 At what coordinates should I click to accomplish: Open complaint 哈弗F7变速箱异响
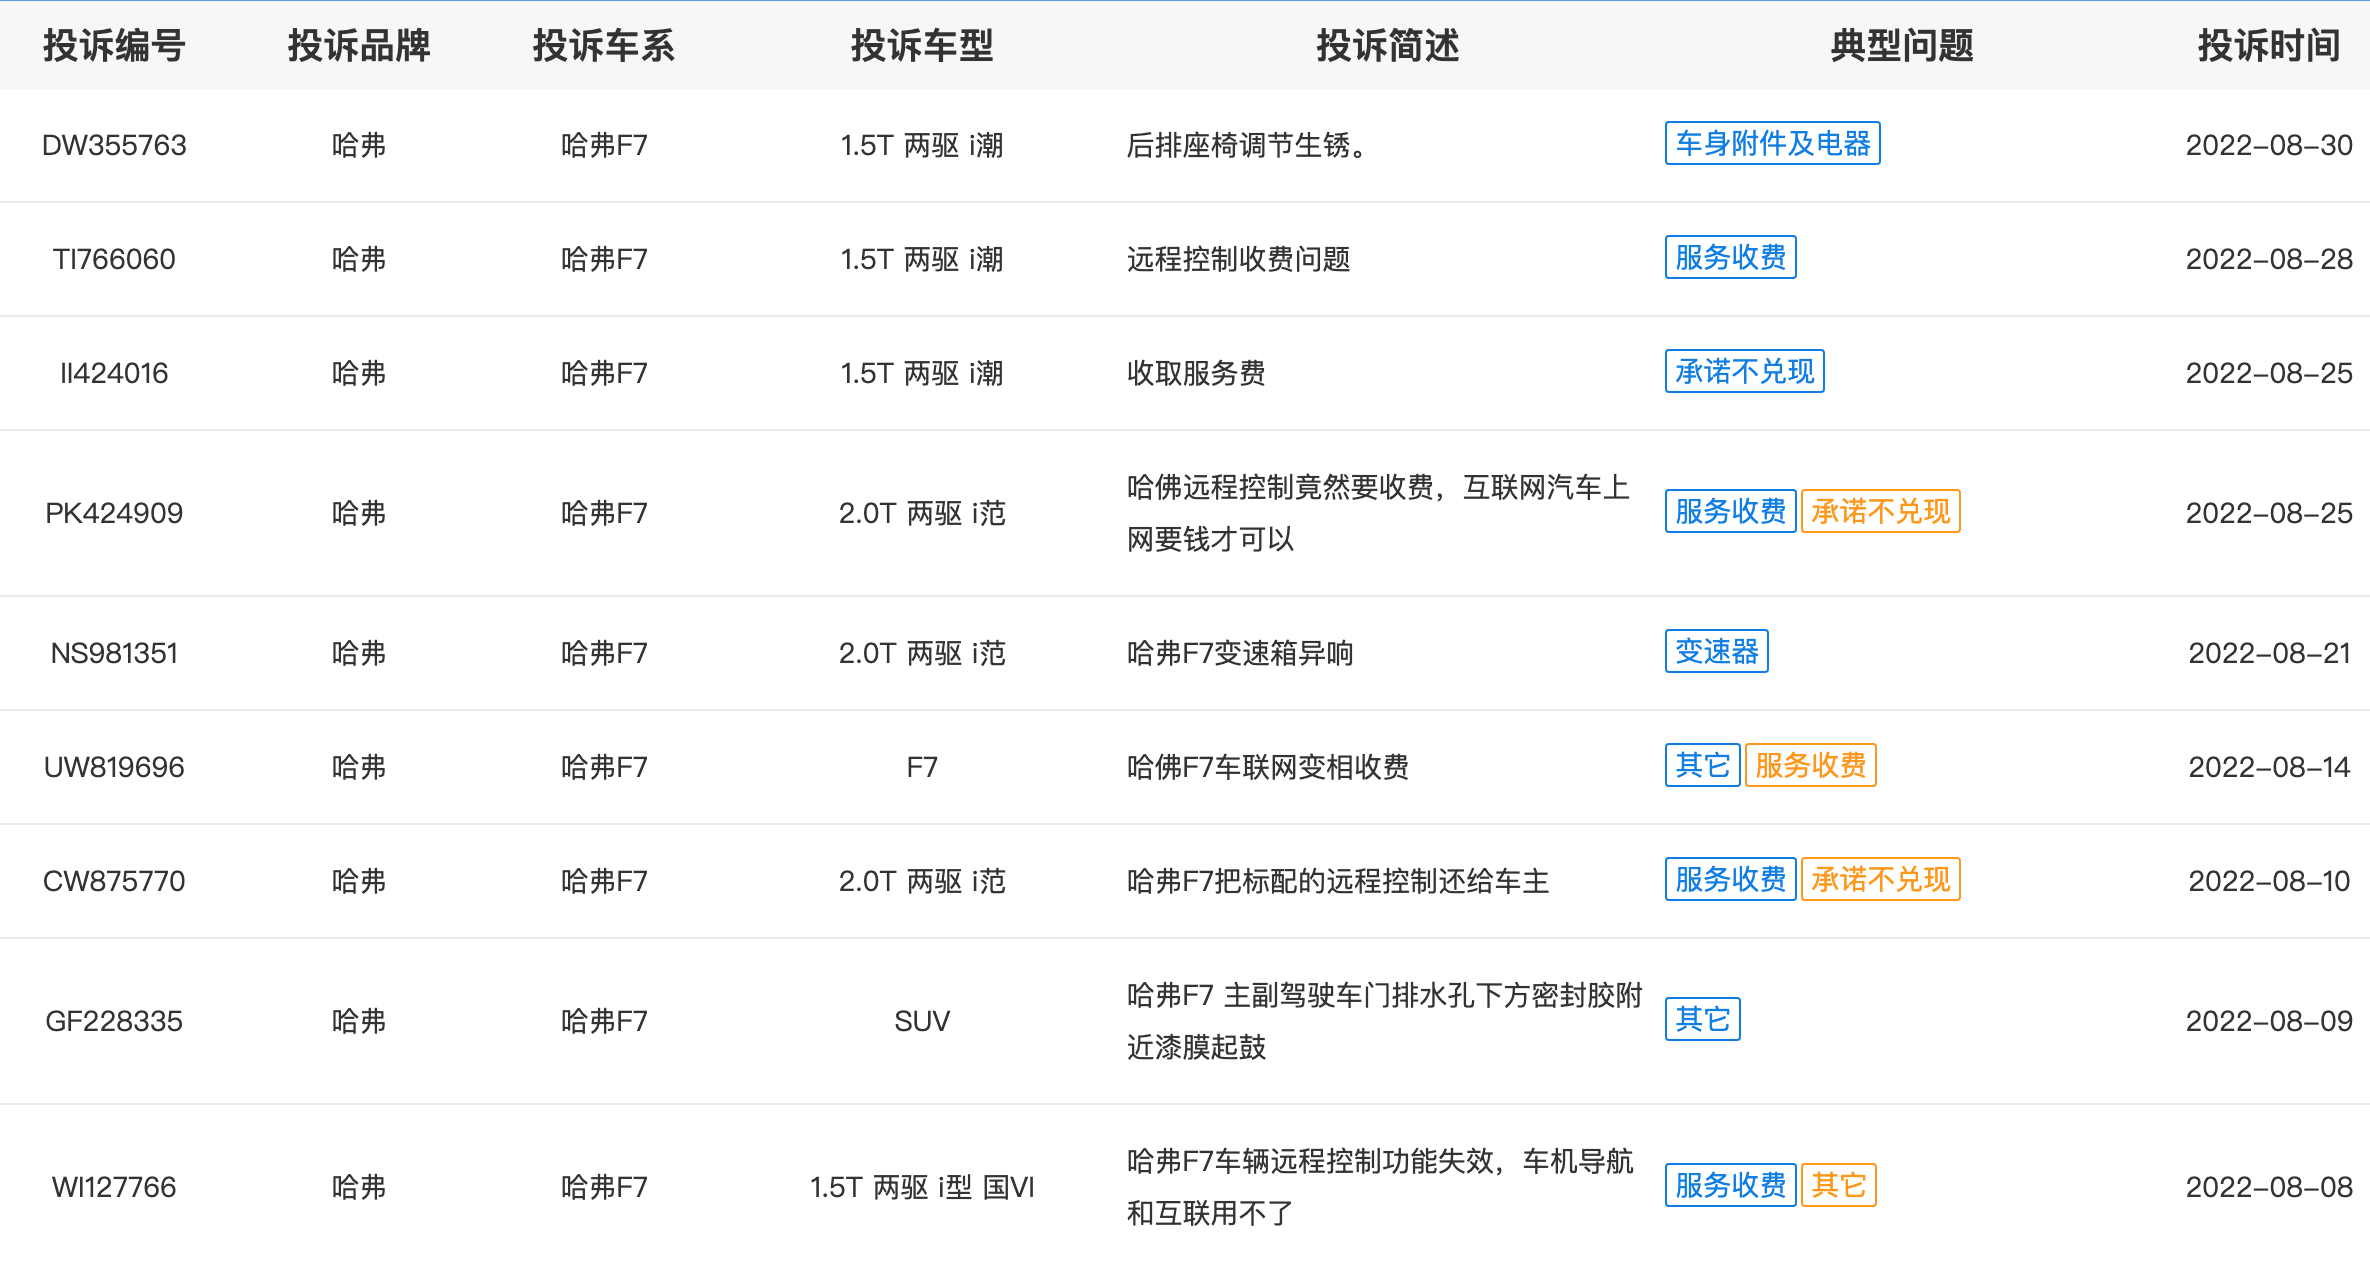(1240, 654)
